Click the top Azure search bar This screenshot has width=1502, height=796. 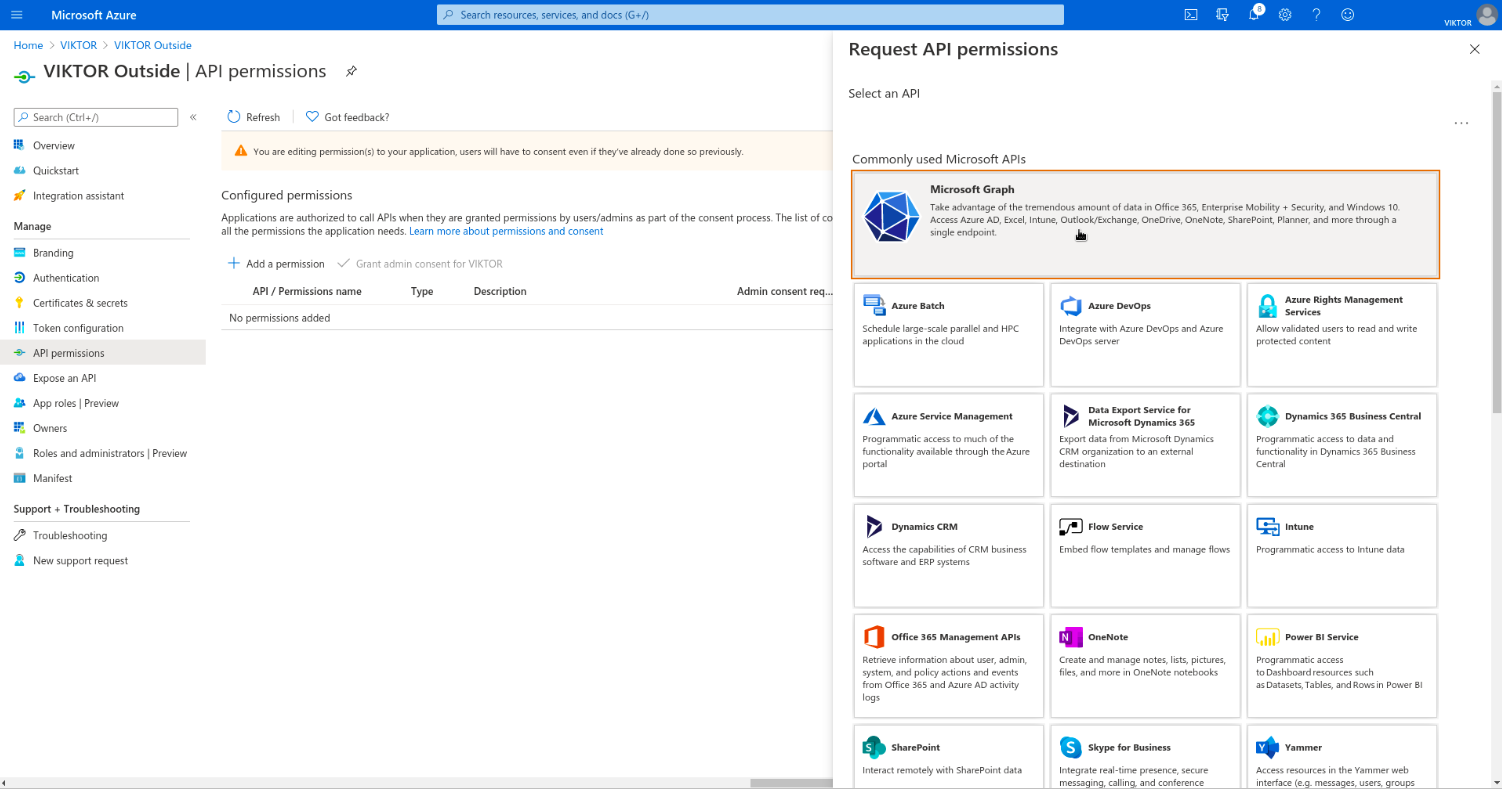pos(750,15)
